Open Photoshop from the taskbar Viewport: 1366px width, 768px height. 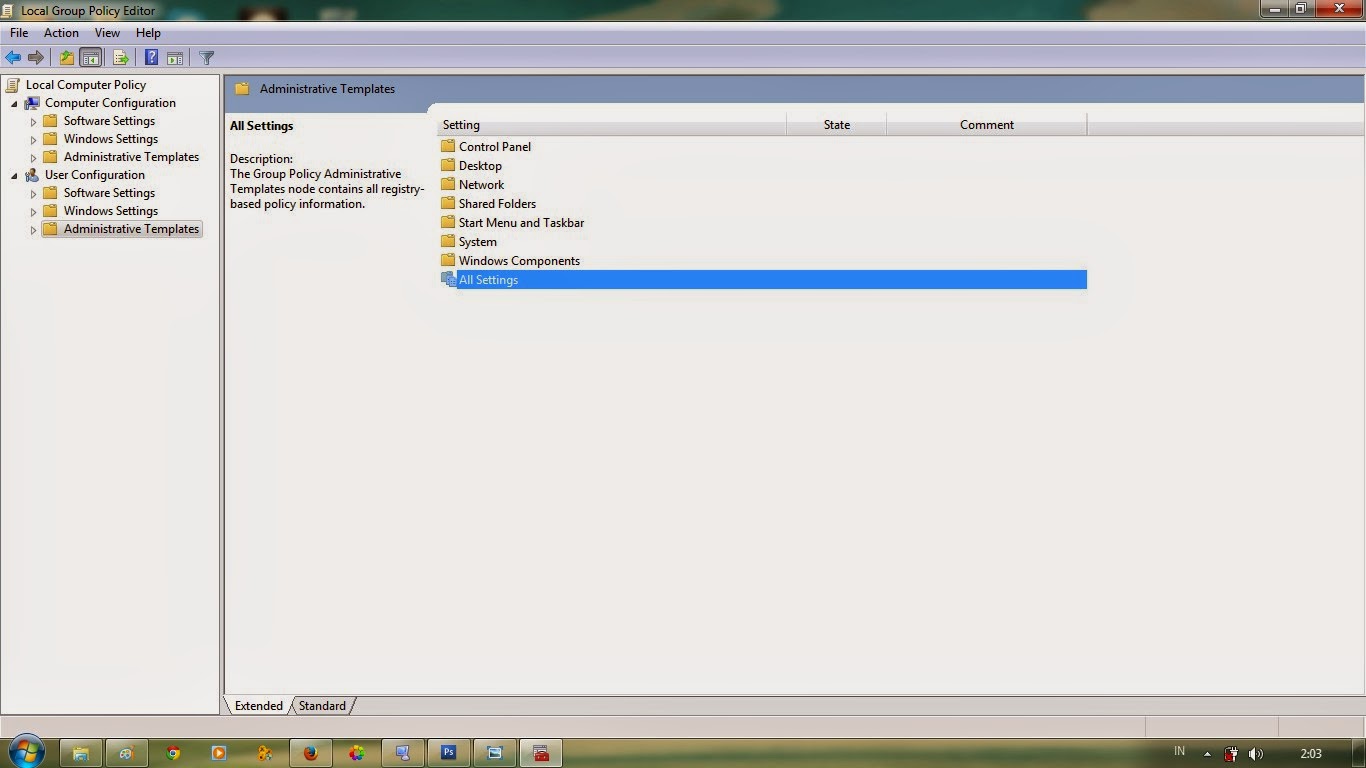click(449, 753)
